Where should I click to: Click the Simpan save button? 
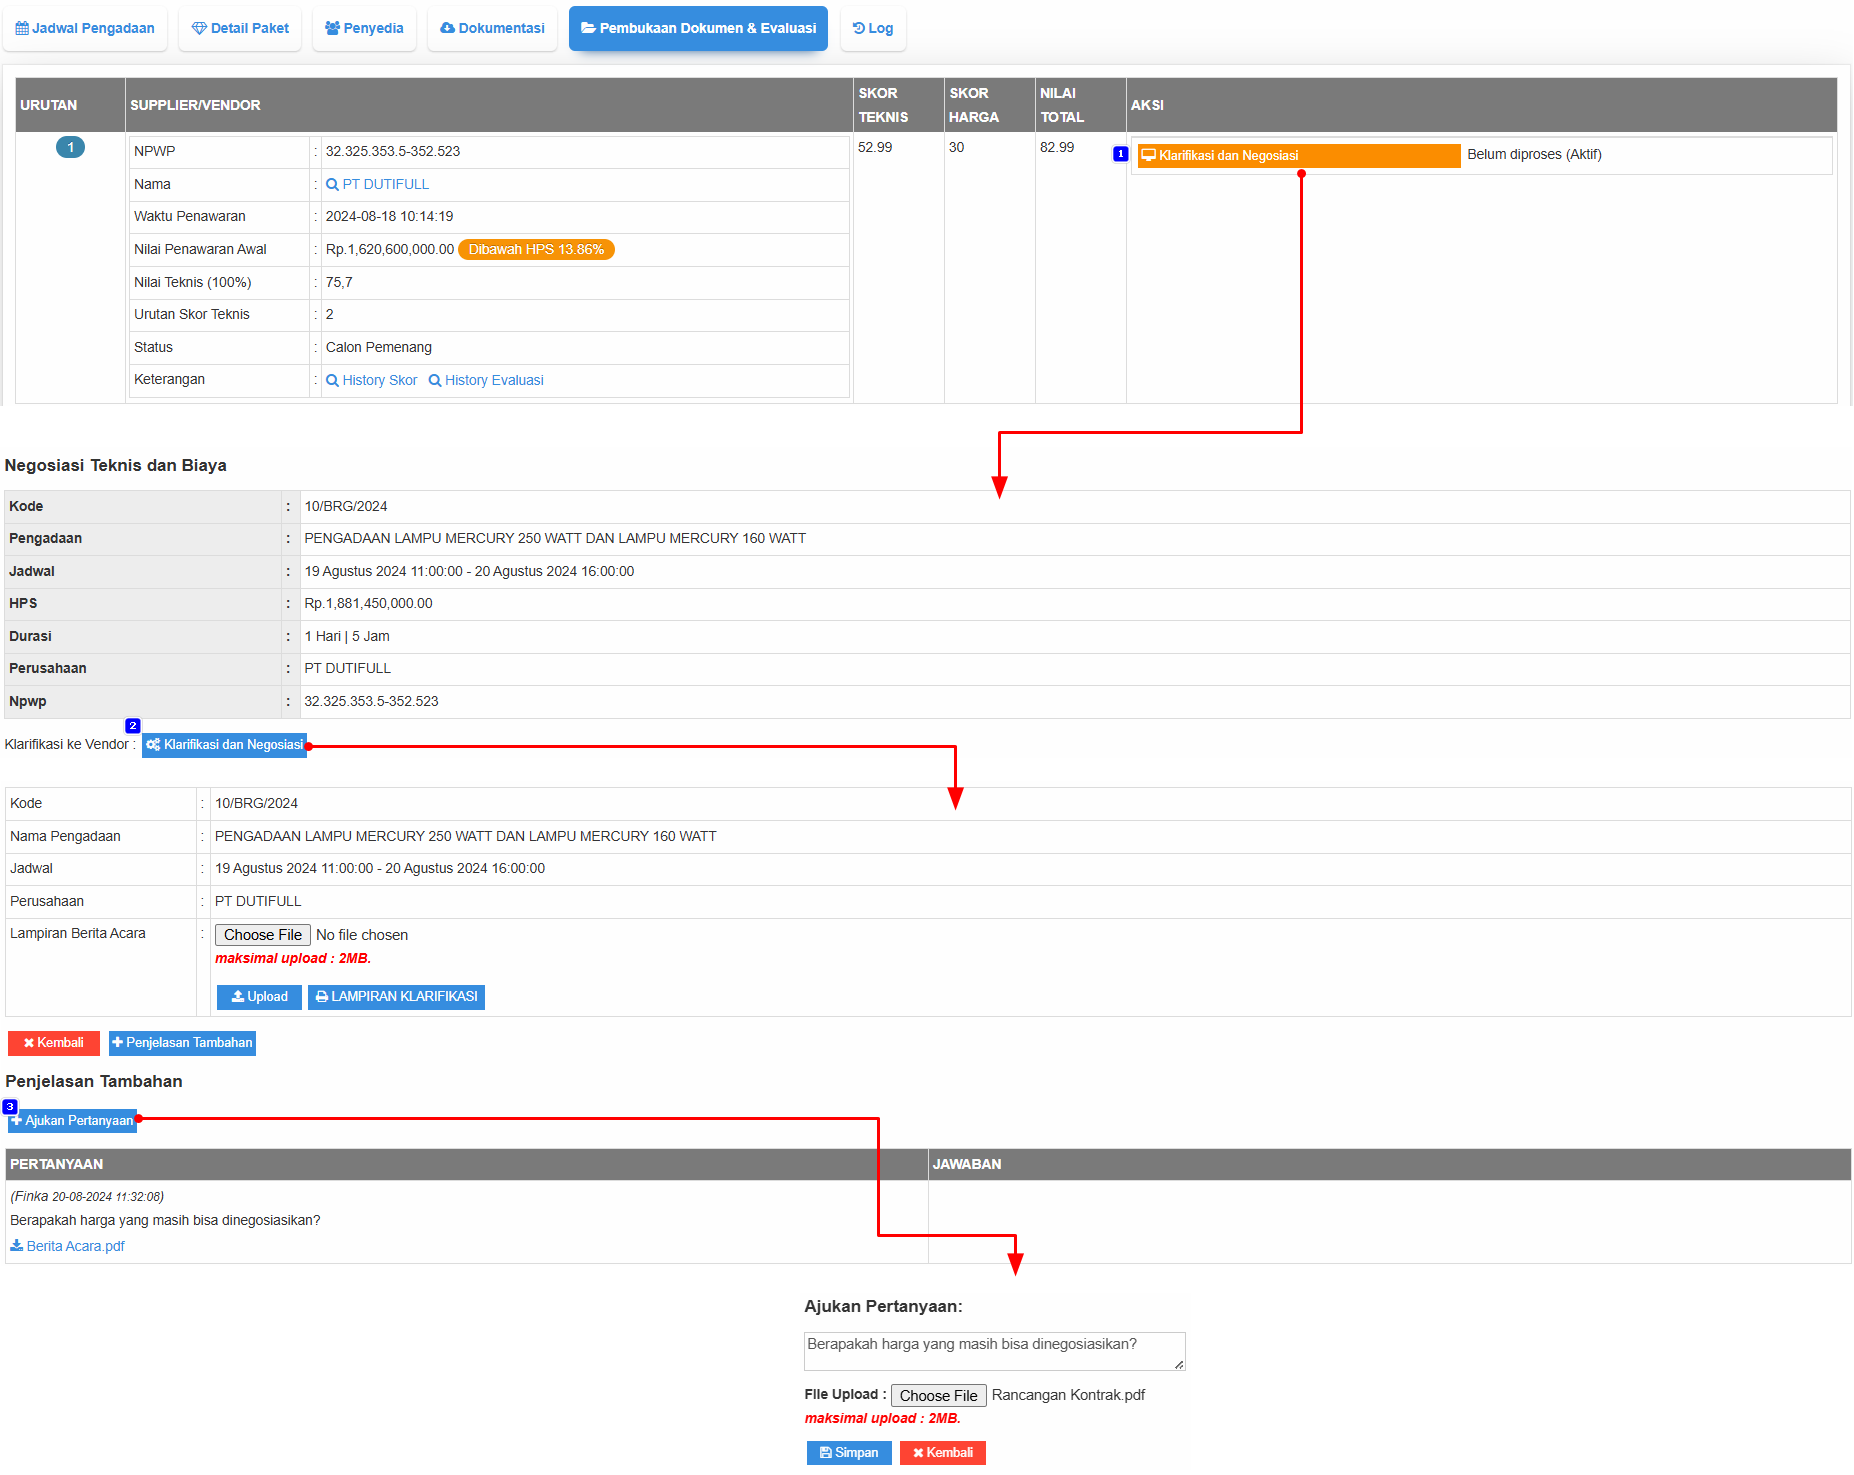pos(849,1453)
